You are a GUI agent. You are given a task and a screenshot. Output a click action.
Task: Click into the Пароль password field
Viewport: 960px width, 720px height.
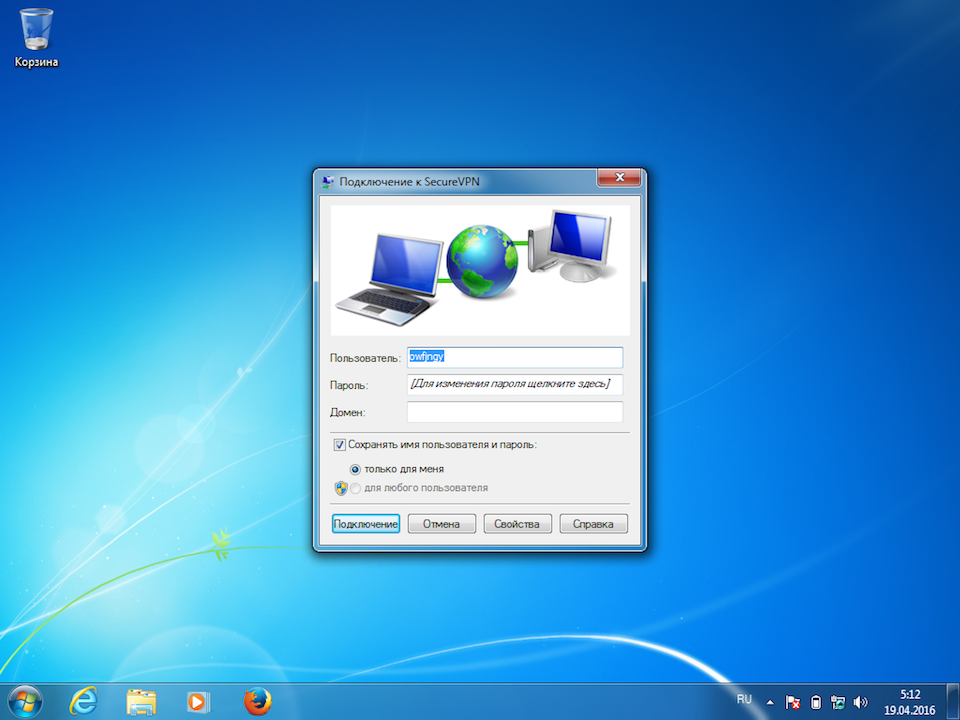[x=515, y=385]
